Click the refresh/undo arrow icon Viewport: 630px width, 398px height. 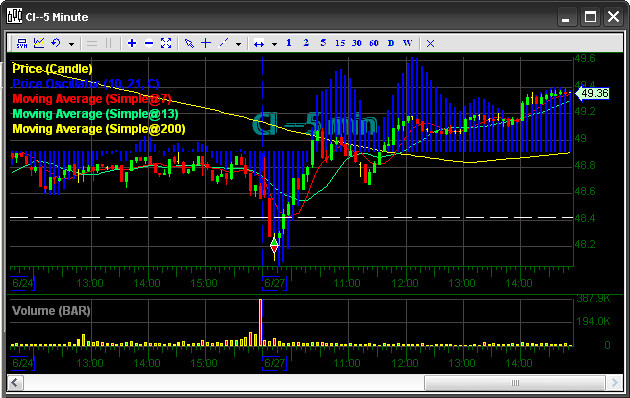tap(56, 43)
